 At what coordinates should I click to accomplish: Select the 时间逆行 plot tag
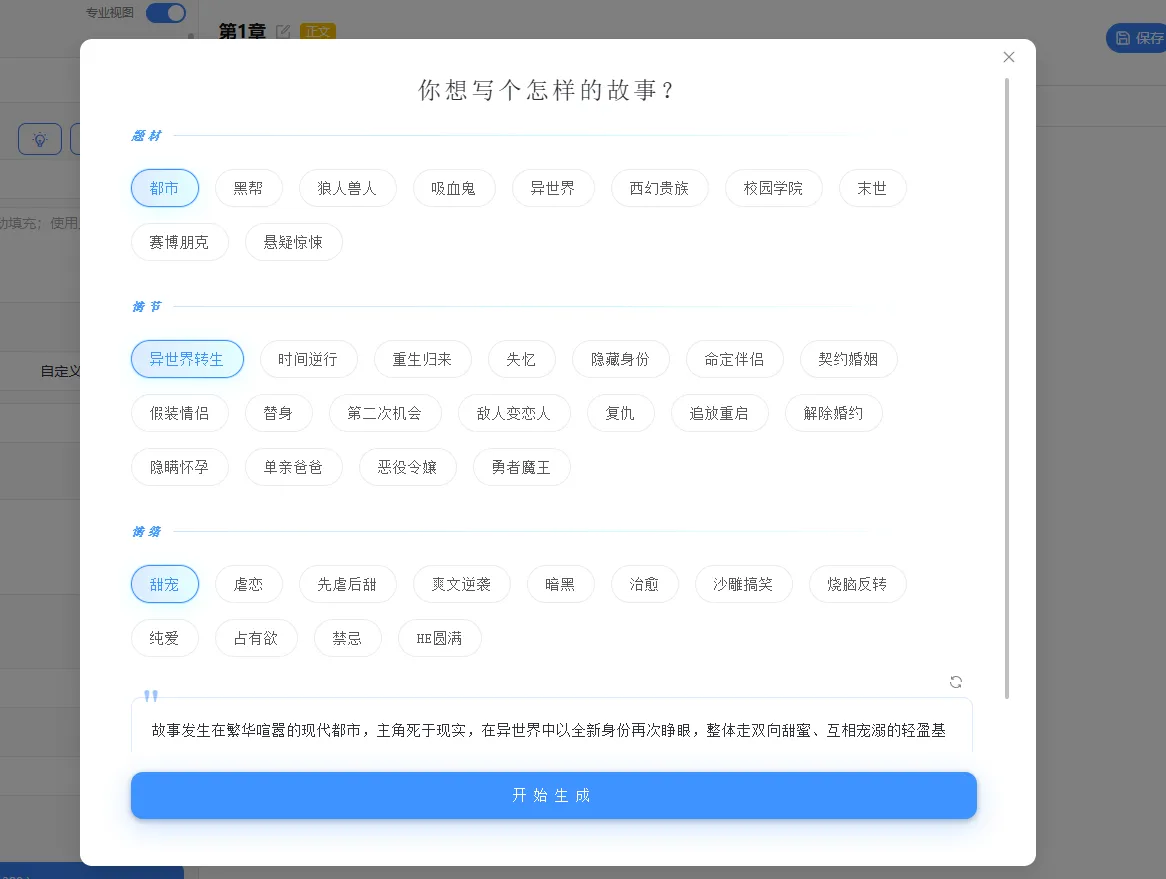[x=308, y=359]
